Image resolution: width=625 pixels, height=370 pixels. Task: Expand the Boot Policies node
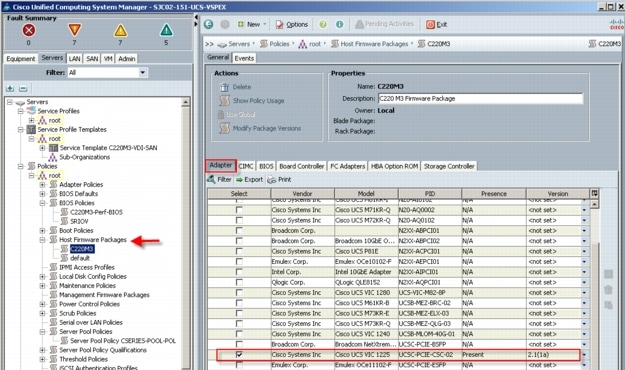pos(43,230)
